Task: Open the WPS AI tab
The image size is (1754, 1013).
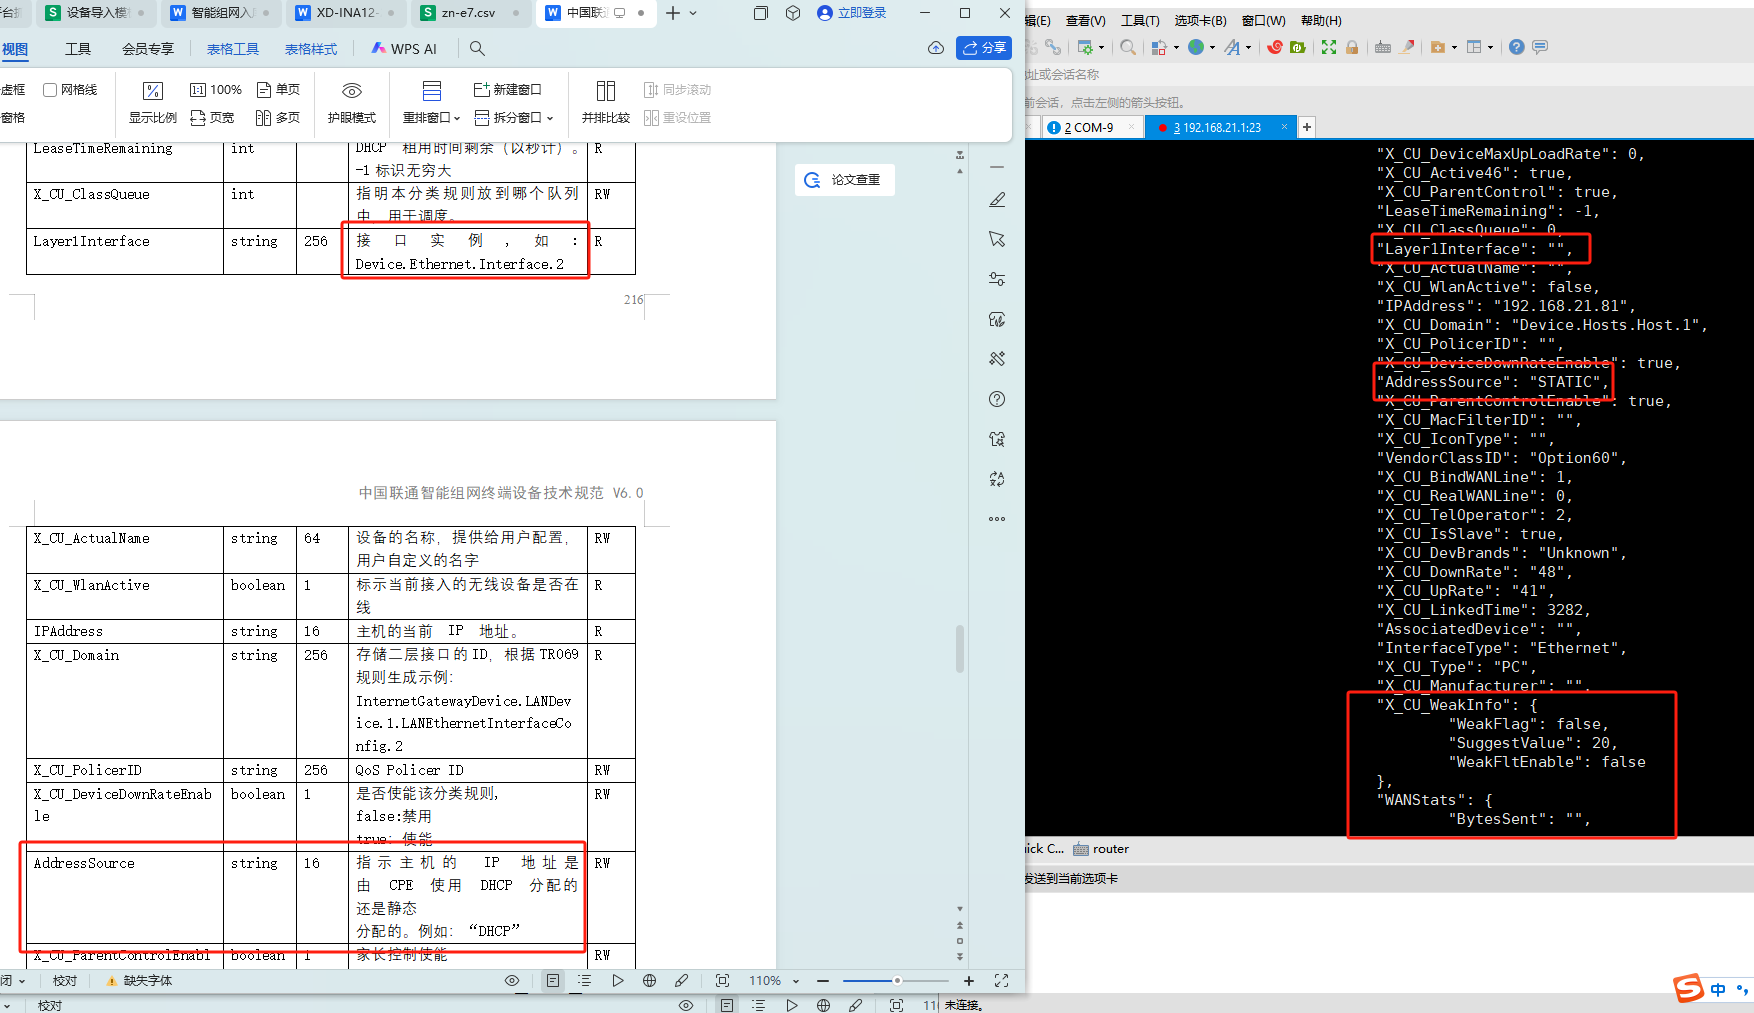Action: tap(404, 49)
